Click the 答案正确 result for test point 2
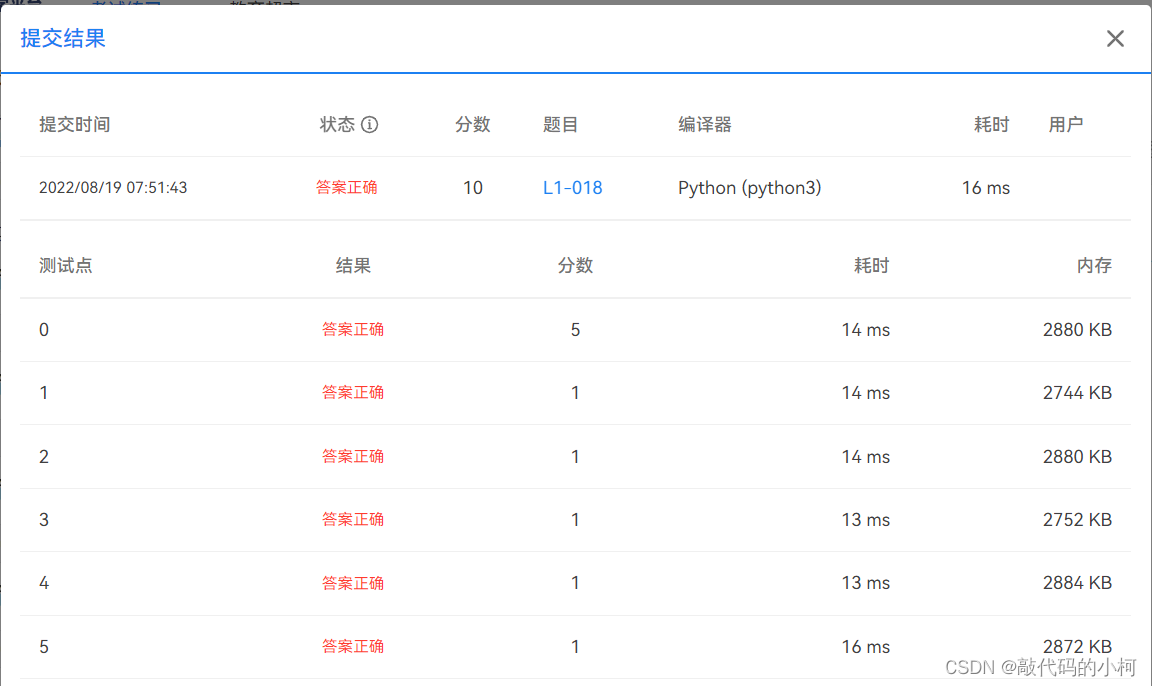1152x686 pixels. point(353,456)
